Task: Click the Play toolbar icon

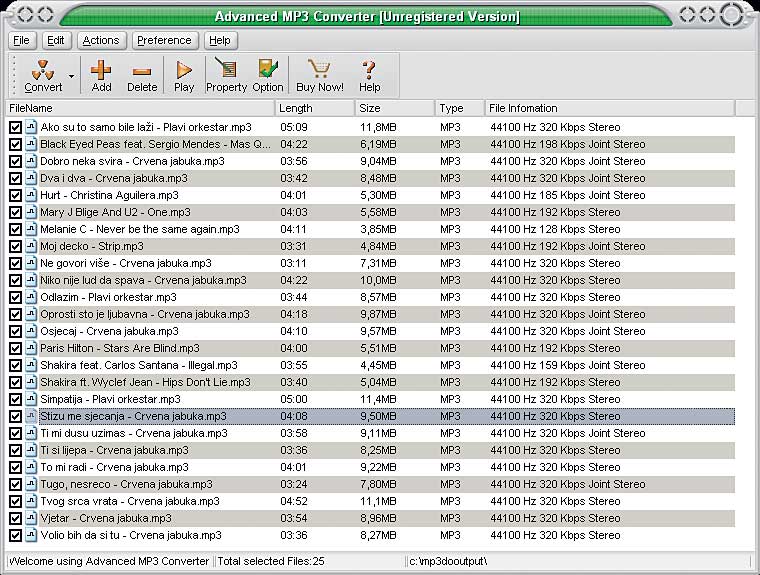Action: tap(184, 70)
